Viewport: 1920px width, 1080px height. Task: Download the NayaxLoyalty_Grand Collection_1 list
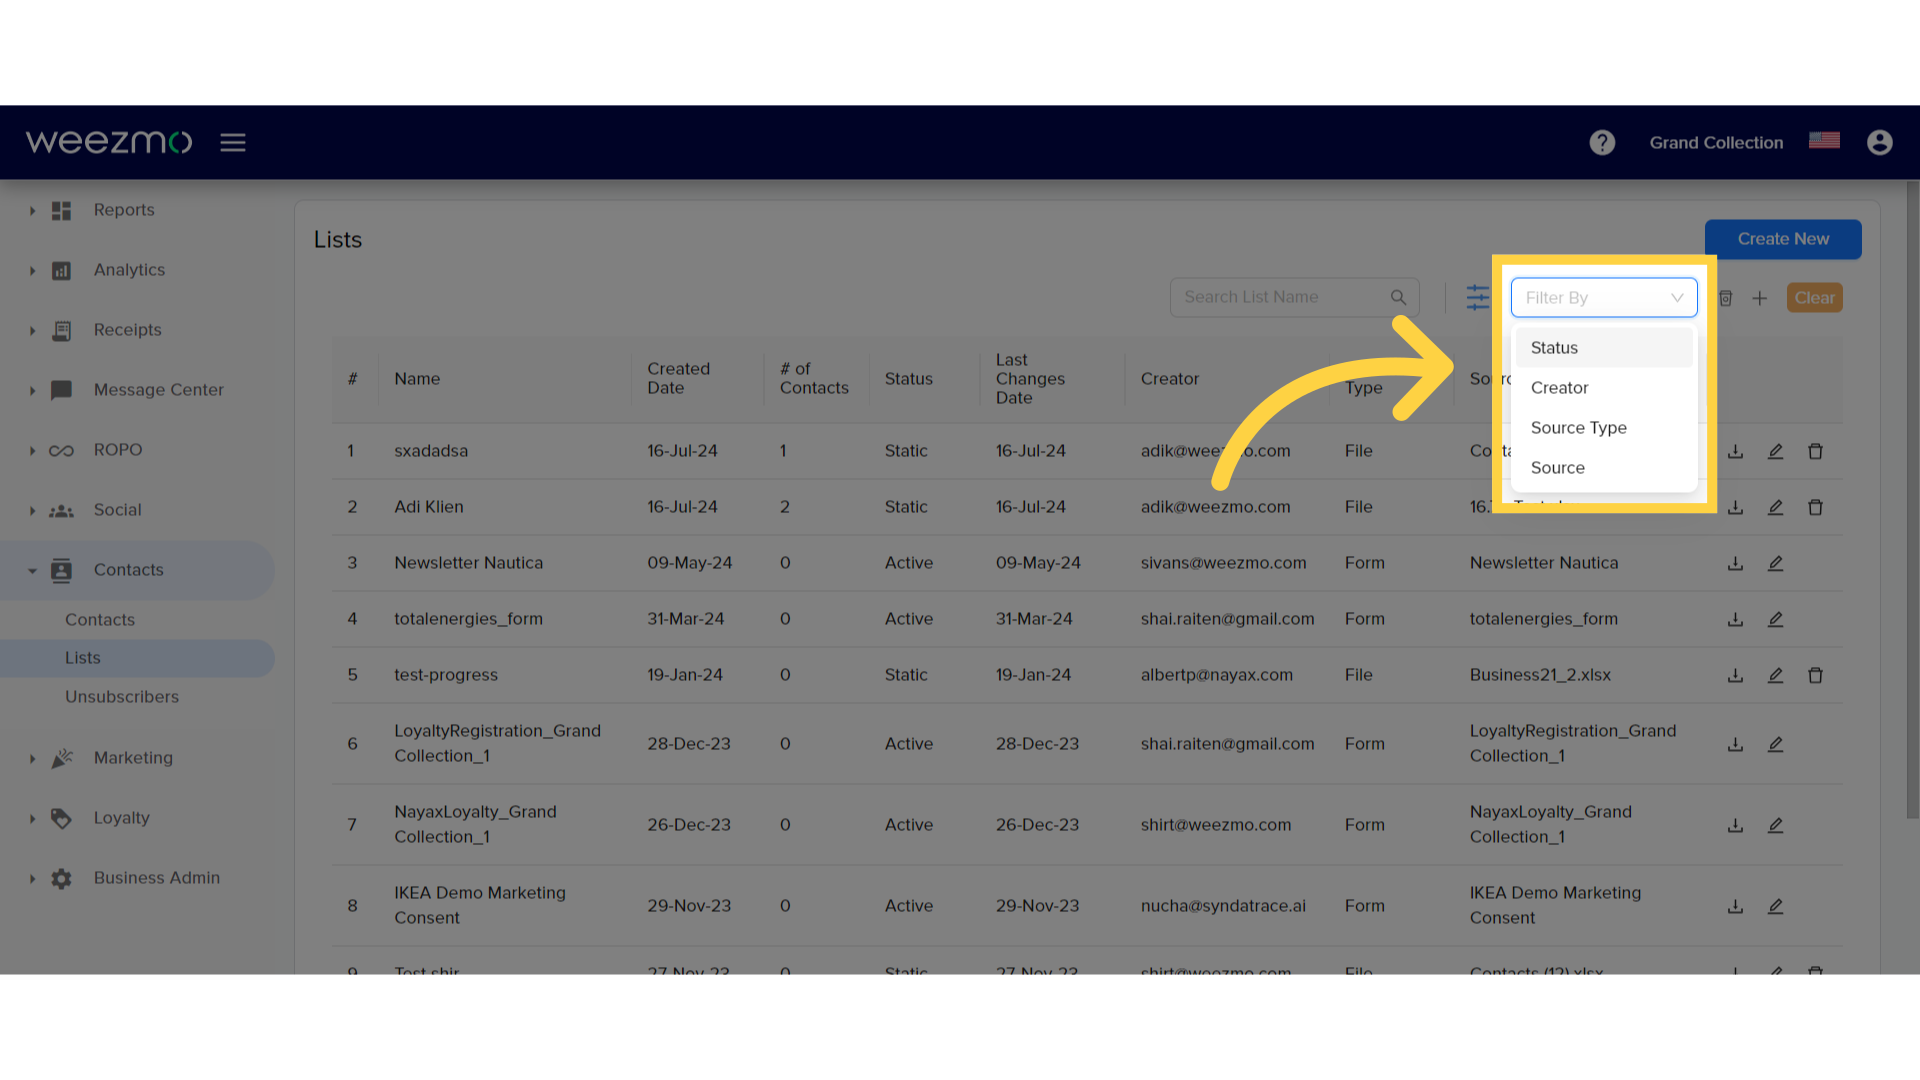pos(1735,826)
